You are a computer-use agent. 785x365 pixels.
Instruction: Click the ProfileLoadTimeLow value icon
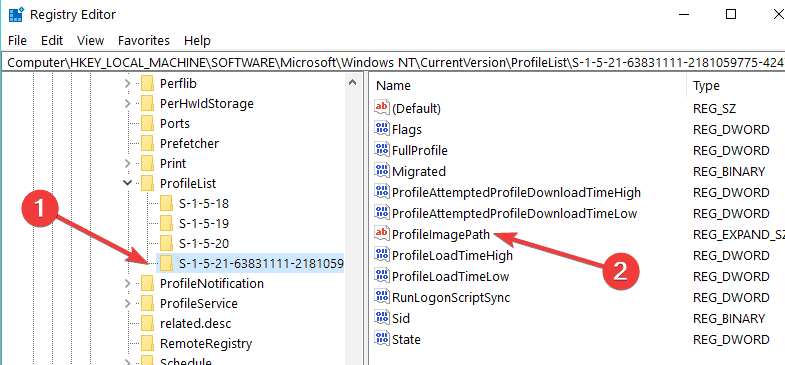click(382, 276)
